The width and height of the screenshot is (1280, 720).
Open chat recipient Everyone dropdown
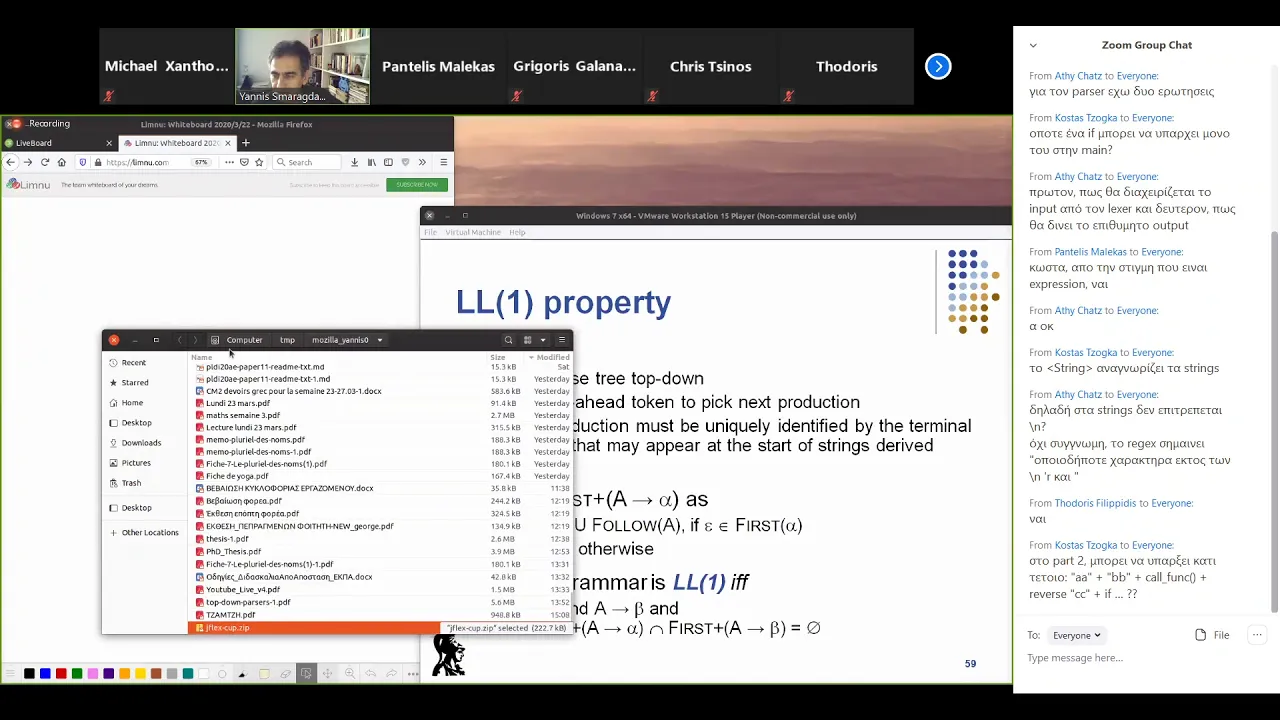pyautogui.click(x=1076, y=635)
